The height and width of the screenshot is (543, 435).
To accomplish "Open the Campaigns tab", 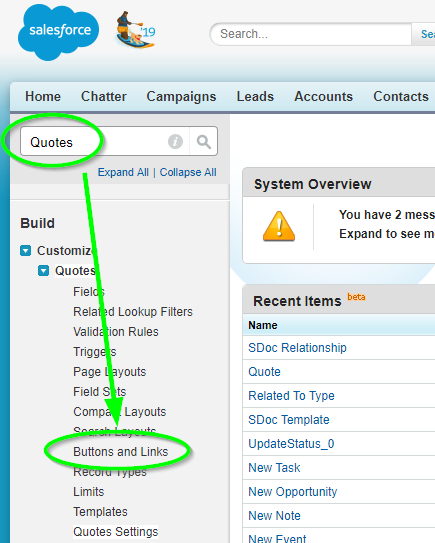I will click(181, 97).
